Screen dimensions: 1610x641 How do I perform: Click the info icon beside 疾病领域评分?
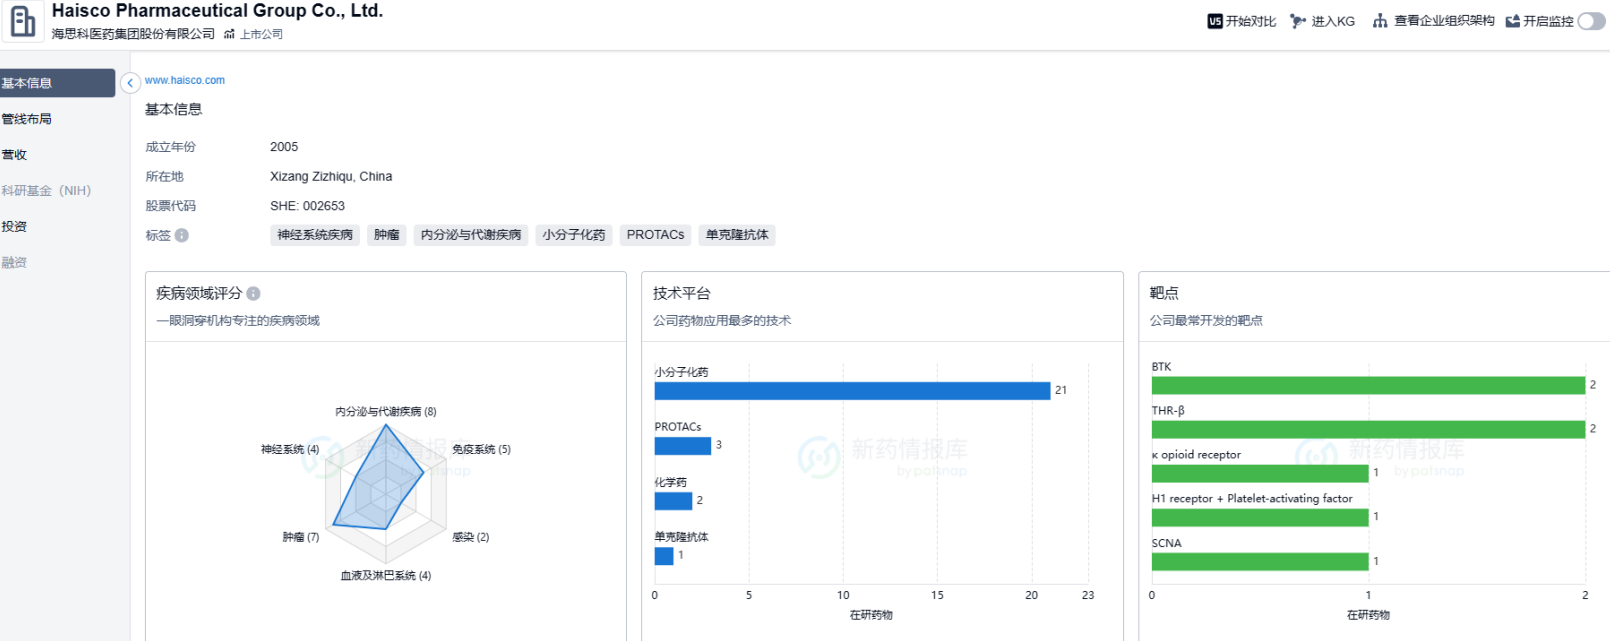254,294
